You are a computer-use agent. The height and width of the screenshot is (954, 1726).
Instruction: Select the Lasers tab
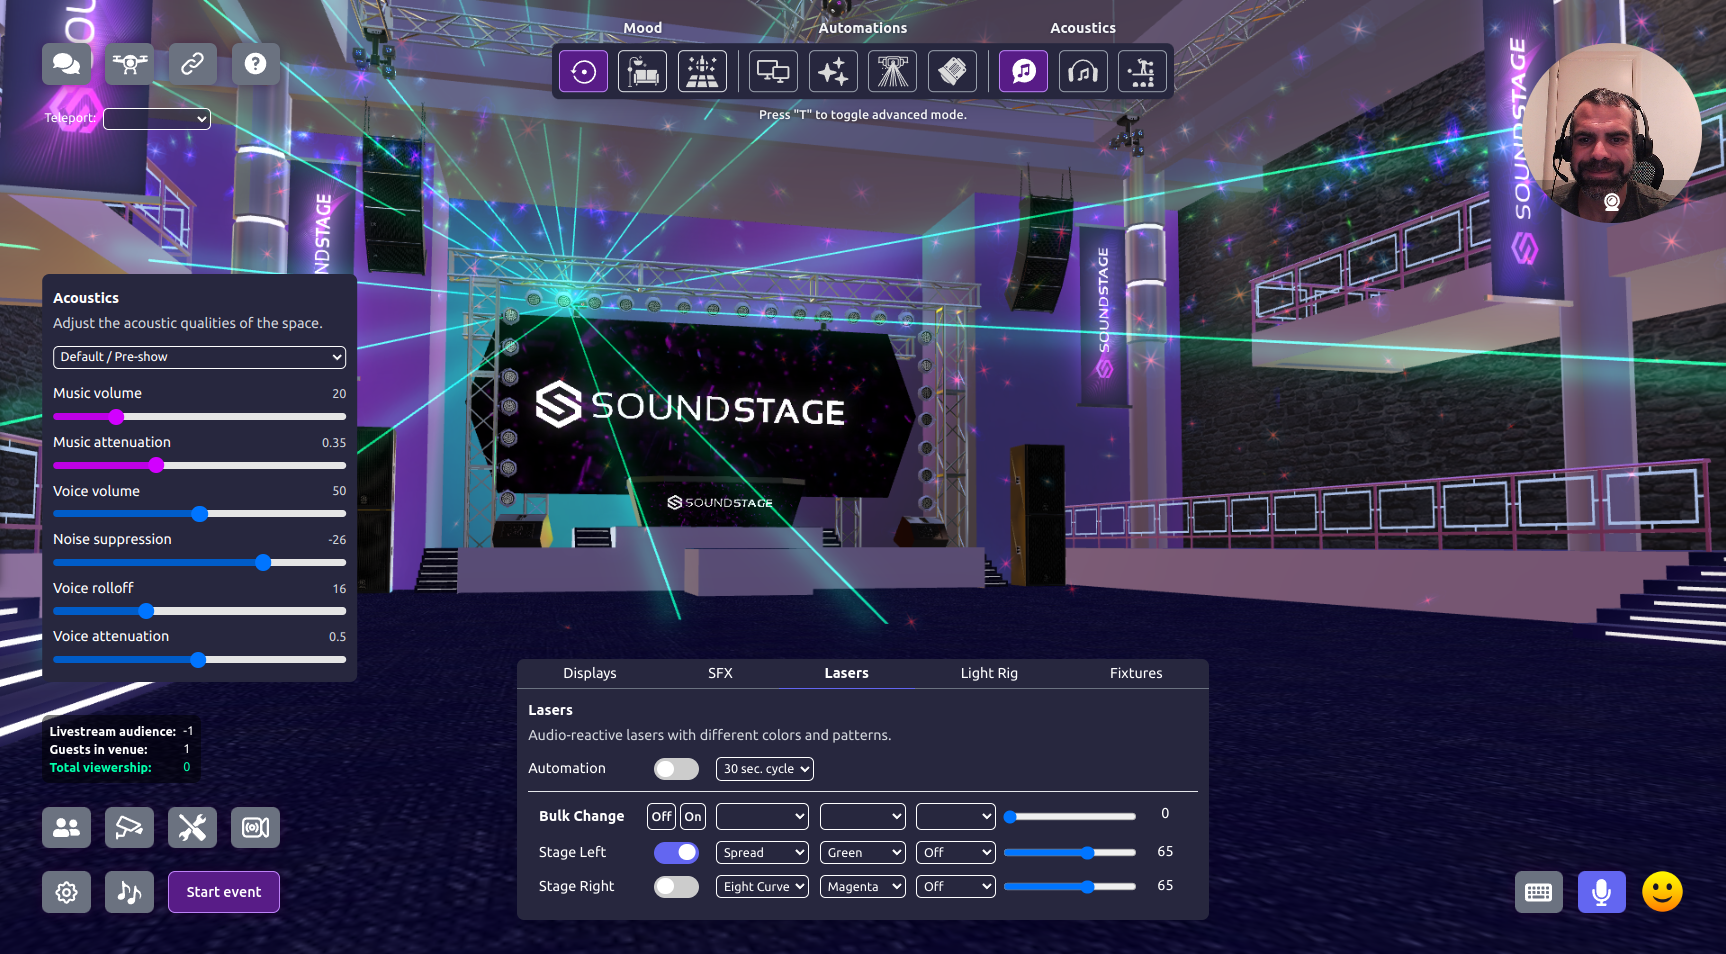[847, 674]
